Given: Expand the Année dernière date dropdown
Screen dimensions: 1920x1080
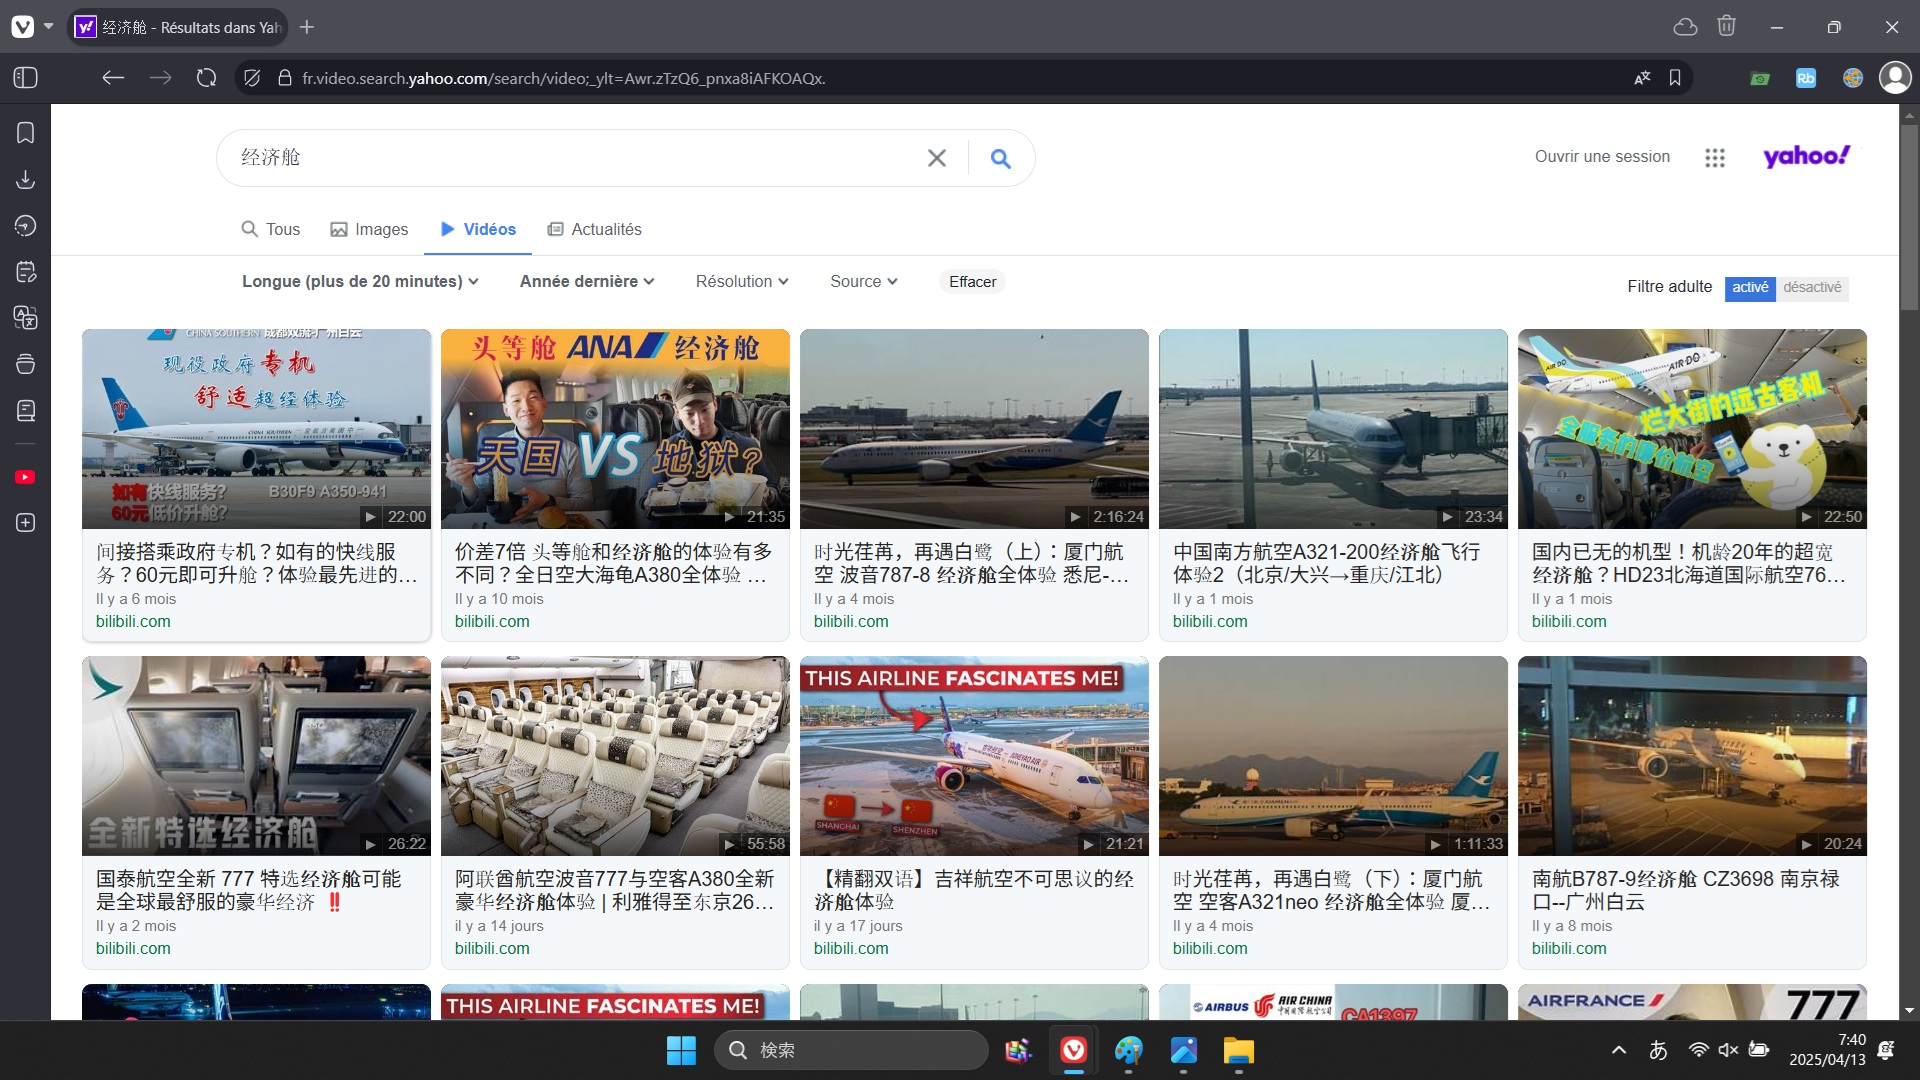Looking at the screenshot, I should click(587, 282).
